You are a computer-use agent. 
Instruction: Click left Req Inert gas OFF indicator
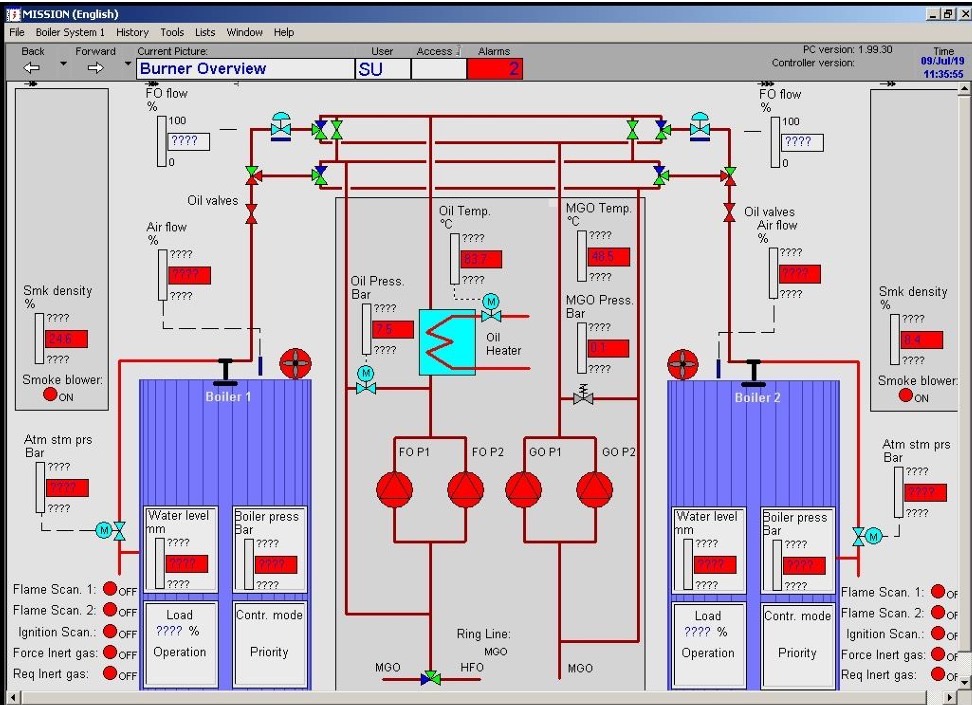(x=110, y=672)
